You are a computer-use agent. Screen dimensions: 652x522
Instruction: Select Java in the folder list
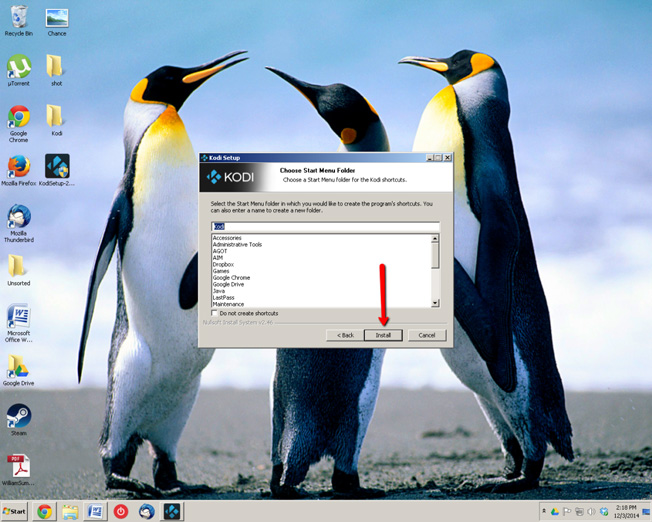click(x=219, y=291)
